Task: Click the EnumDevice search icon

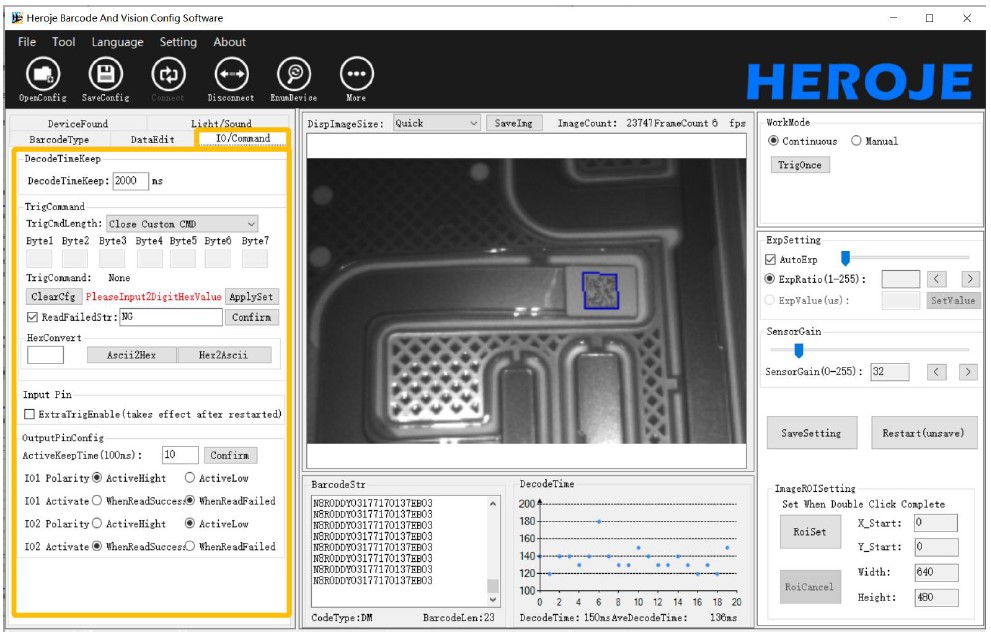Action: [x=294, y=74]
